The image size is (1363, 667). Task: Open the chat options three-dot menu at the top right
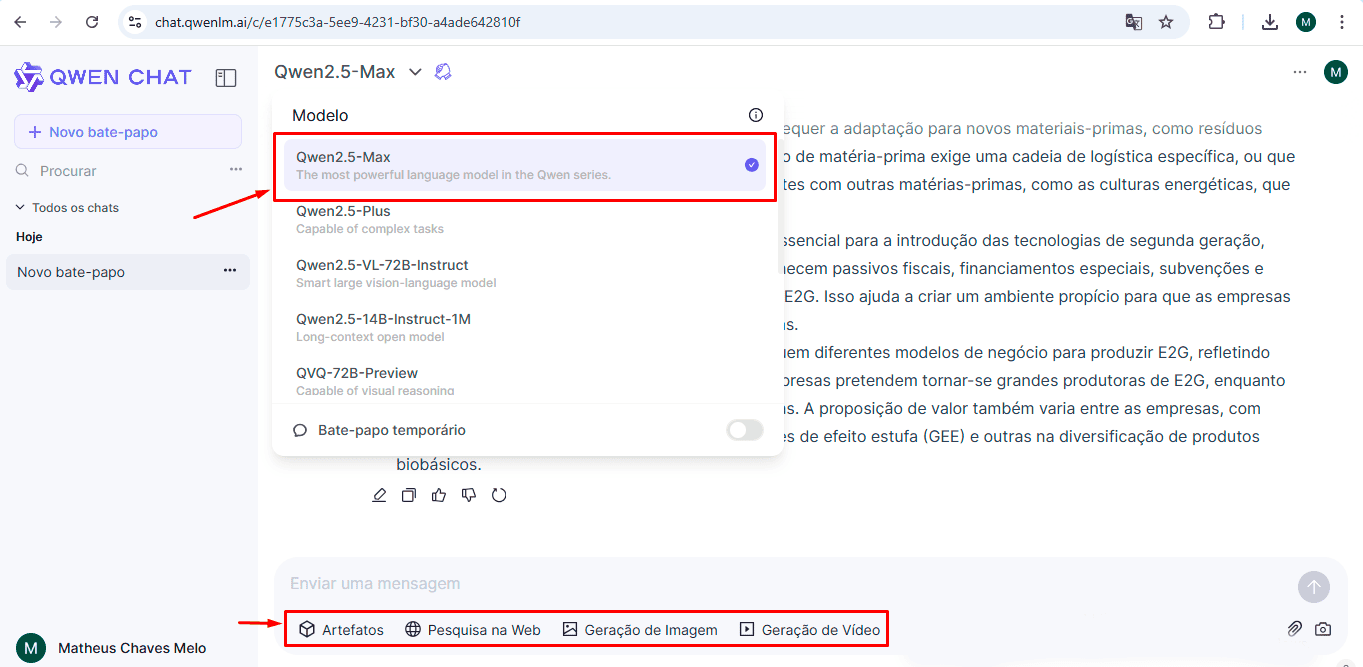click(1300, 72)
